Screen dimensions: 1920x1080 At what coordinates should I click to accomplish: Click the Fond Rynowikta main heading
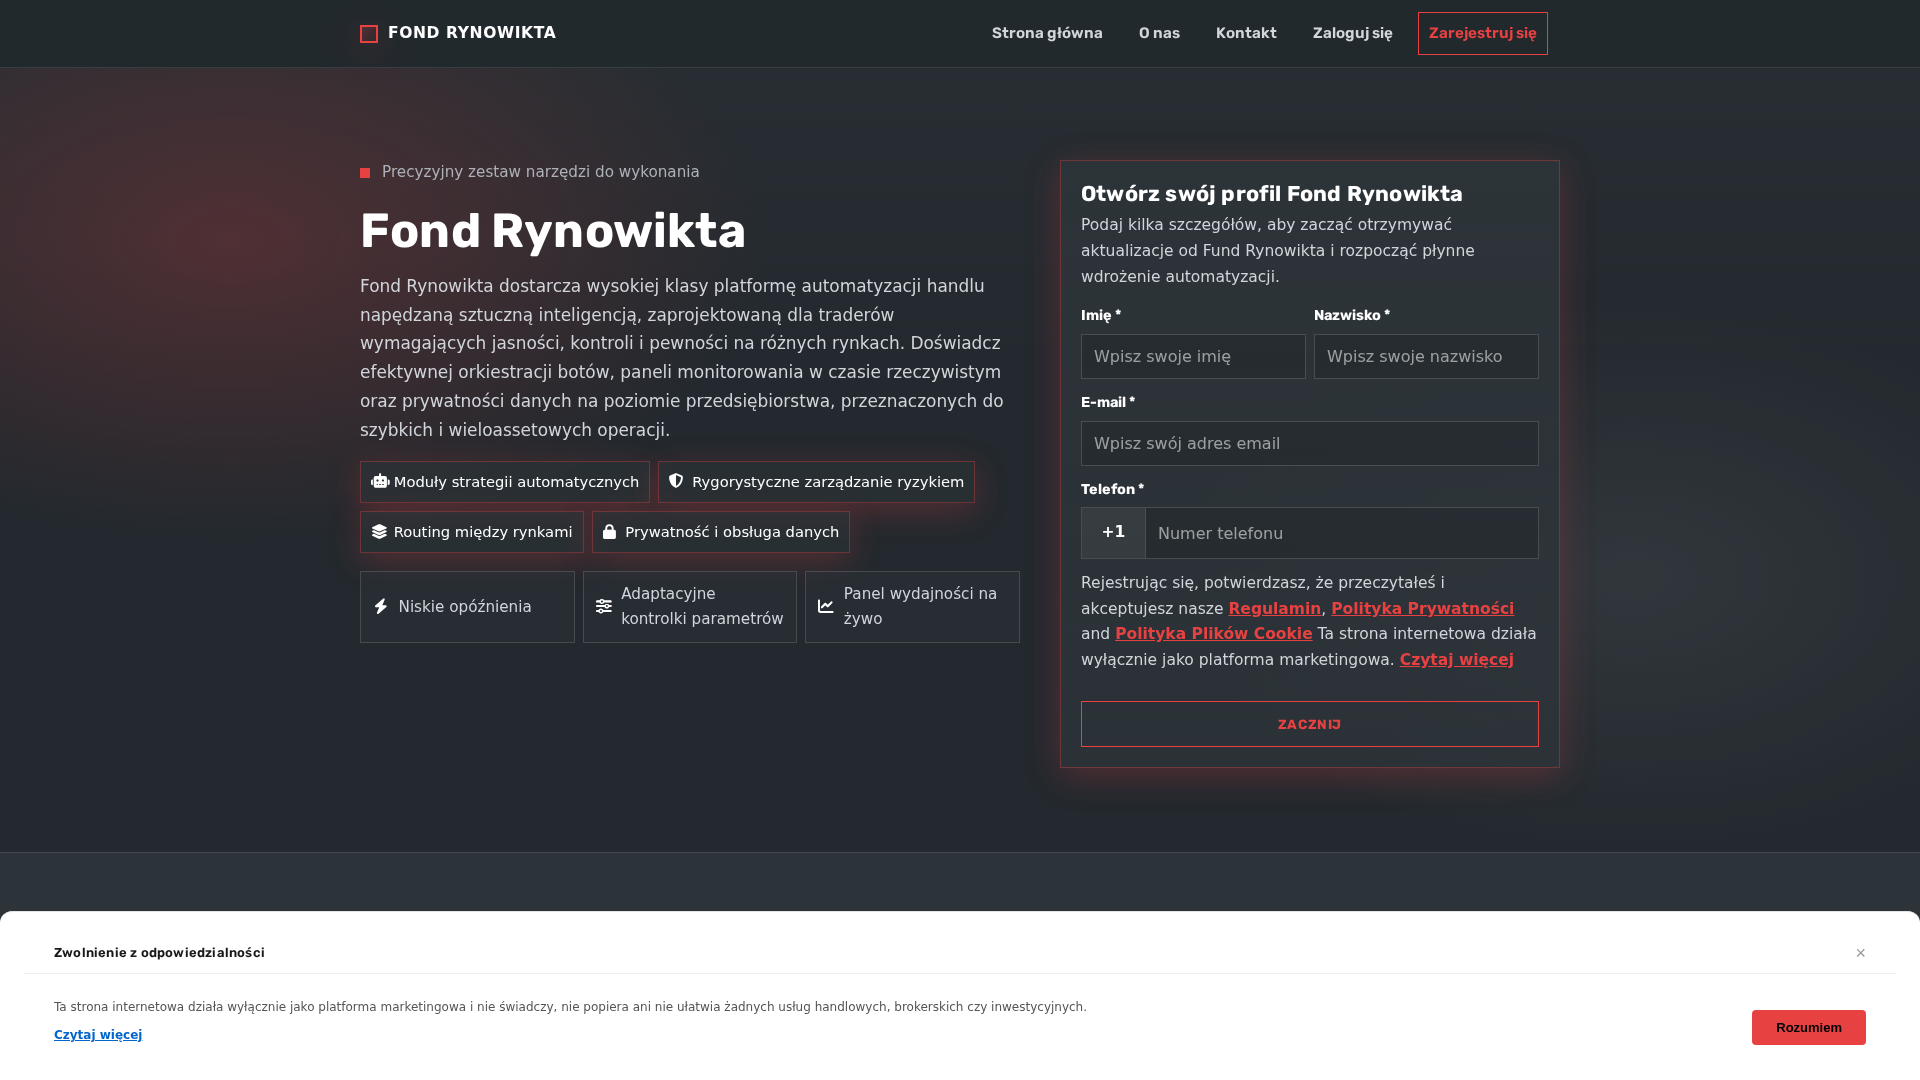pyautogui.click(x=553, y=231)
